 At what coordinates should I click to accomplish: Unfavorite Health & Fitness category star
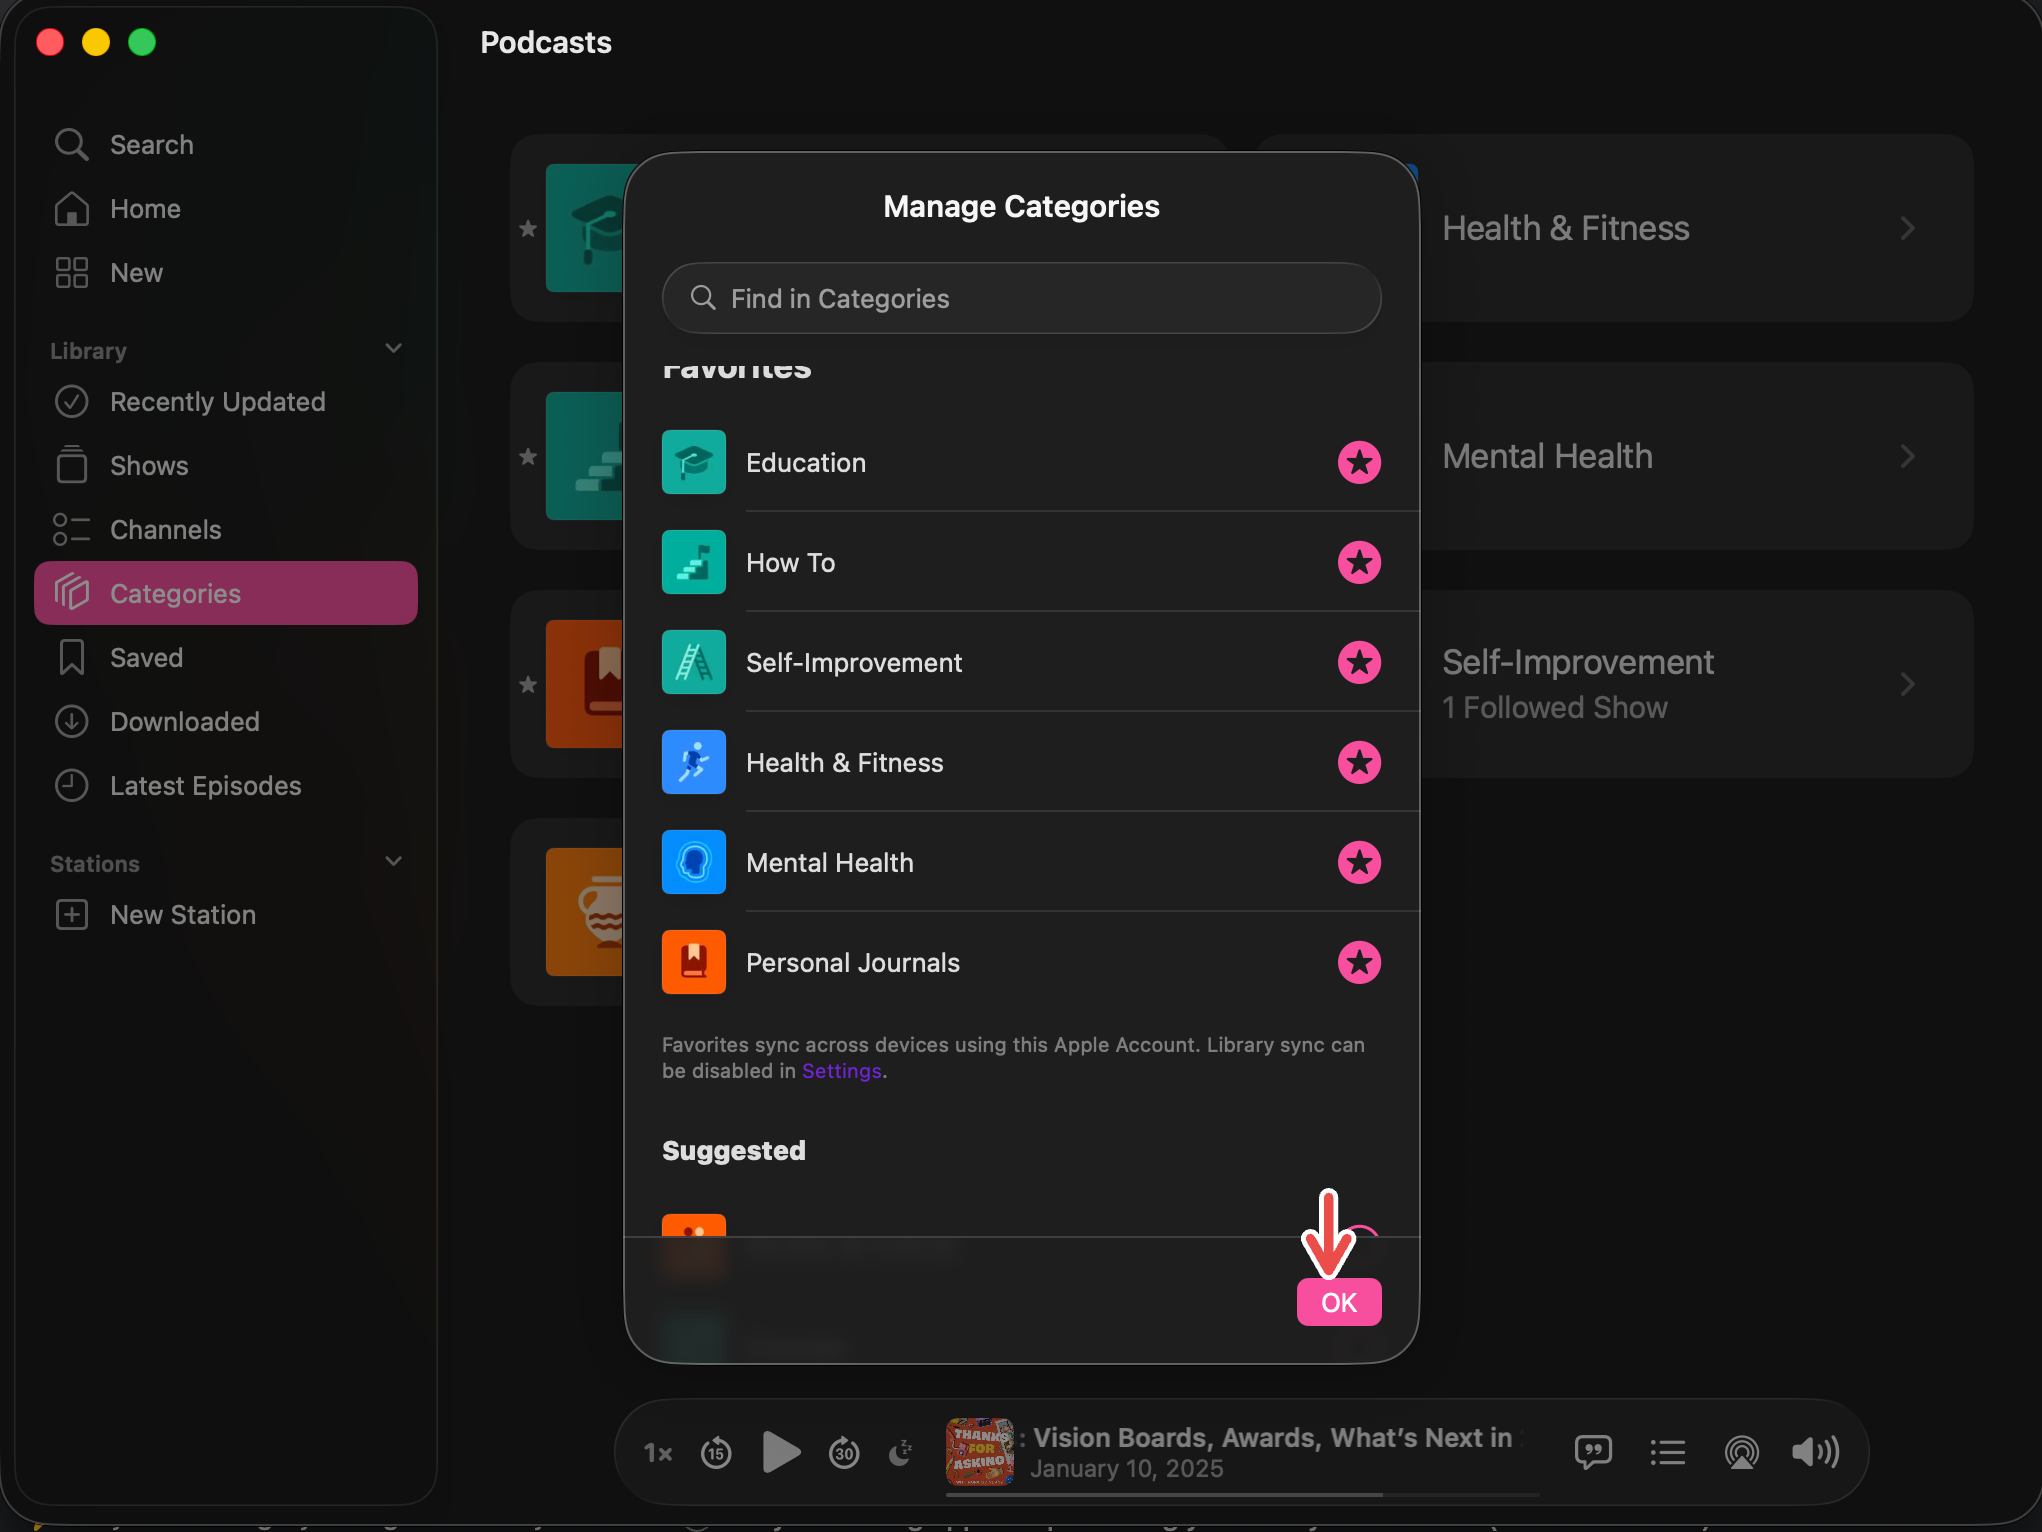pyautogui.click(x=1359, y=762)
